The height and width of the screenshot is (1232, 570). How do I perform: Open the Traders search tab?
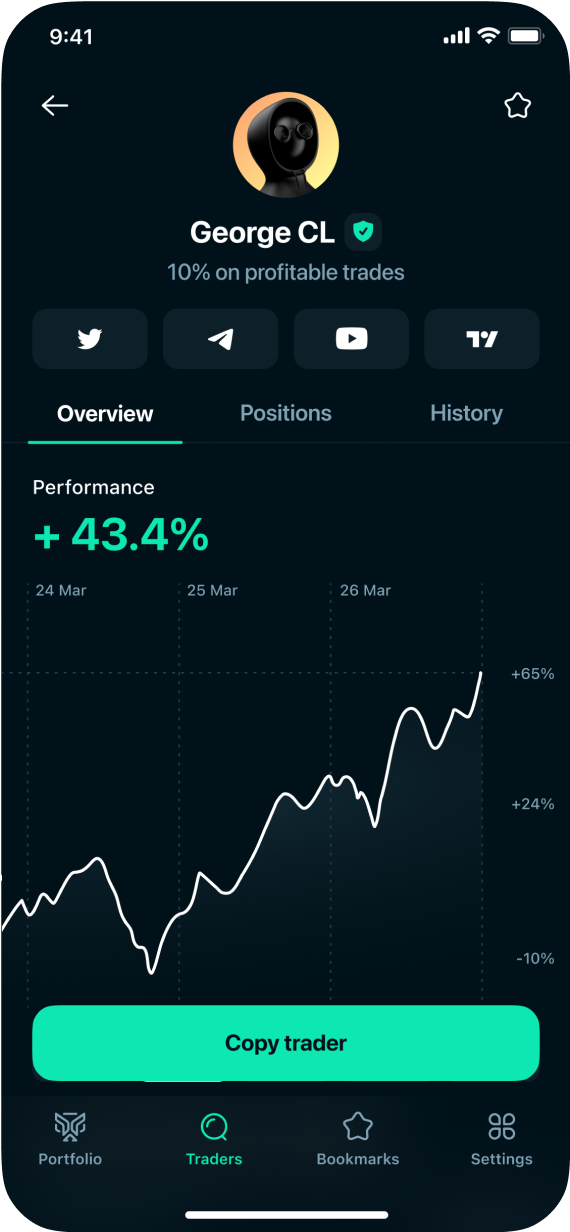click(x=214, y=1138)
